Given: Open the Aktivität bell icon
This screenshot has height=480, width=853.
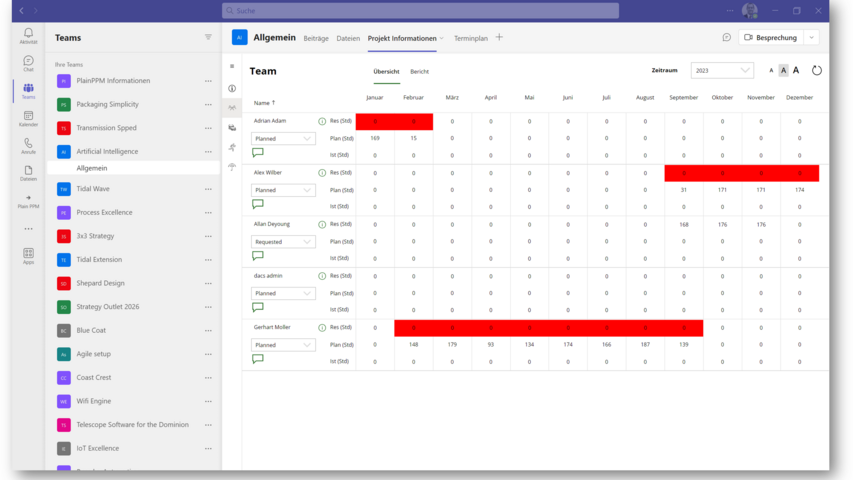Looking at the screenshot, I should [x=28, y=35].
